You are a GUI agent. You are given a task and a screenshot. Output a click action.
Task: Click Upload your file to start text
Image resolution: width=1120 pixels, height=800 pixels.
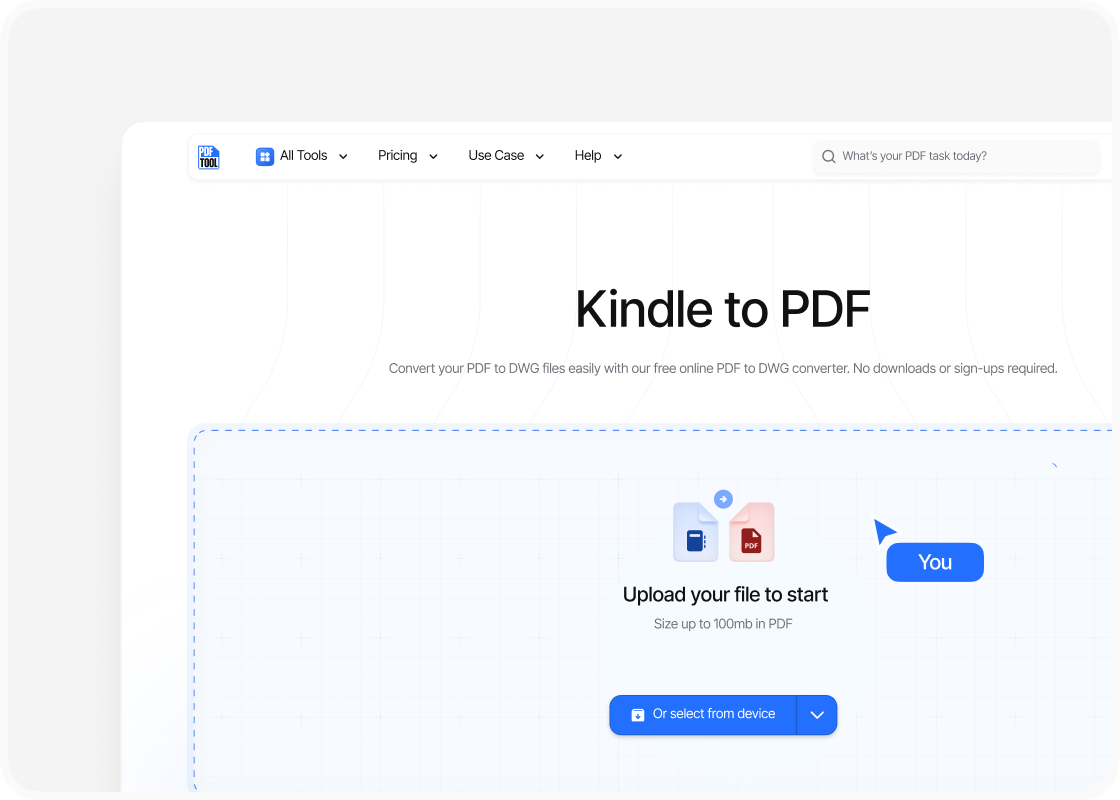tap(725, 595)
